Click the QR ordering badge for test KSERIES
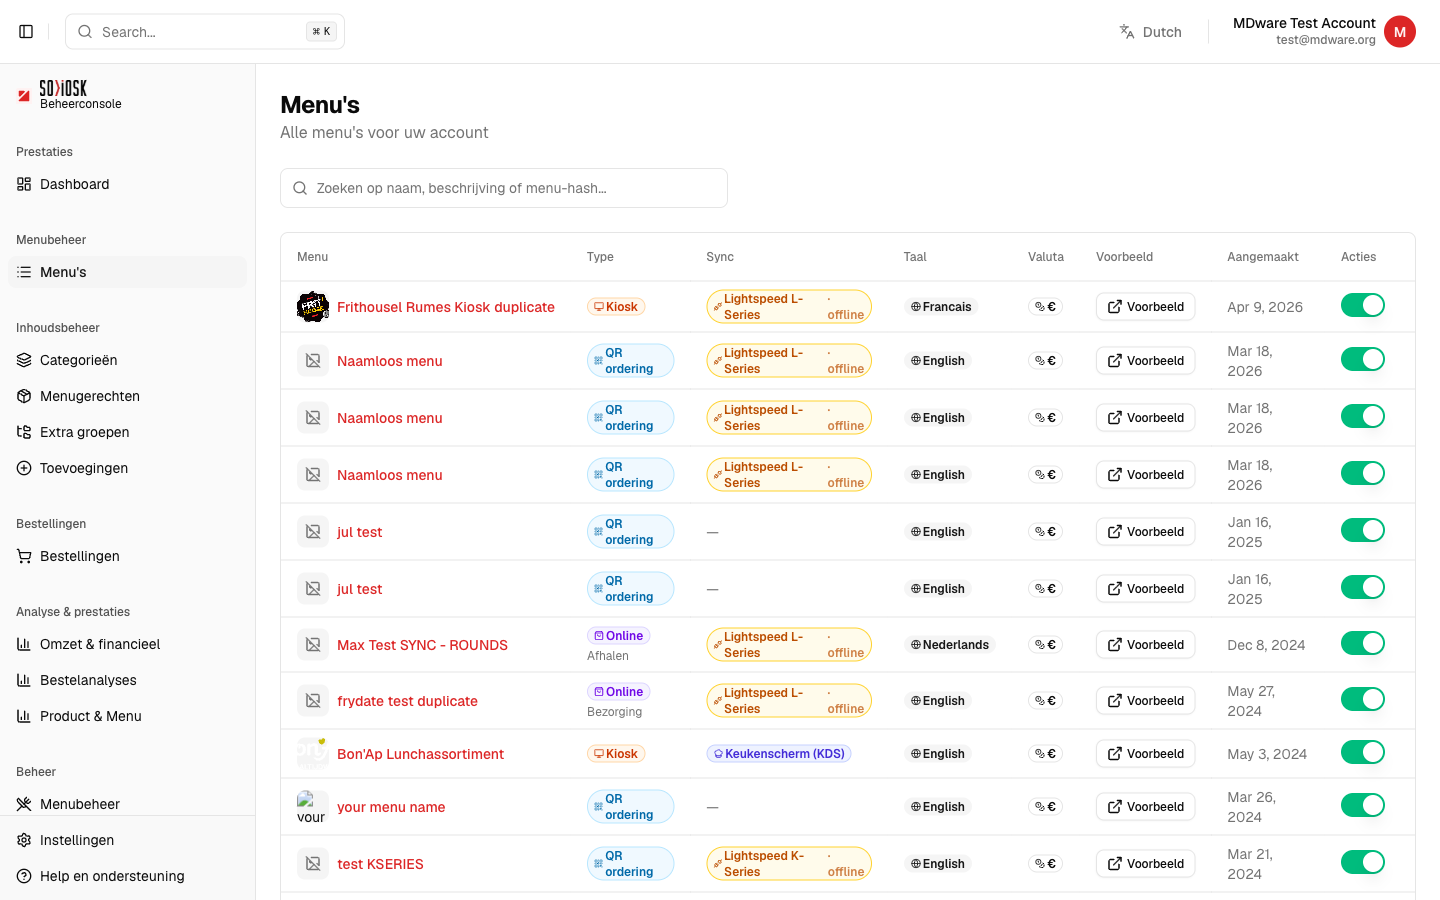The height and width of the screenshot is (900, 1440). [630, 864]
